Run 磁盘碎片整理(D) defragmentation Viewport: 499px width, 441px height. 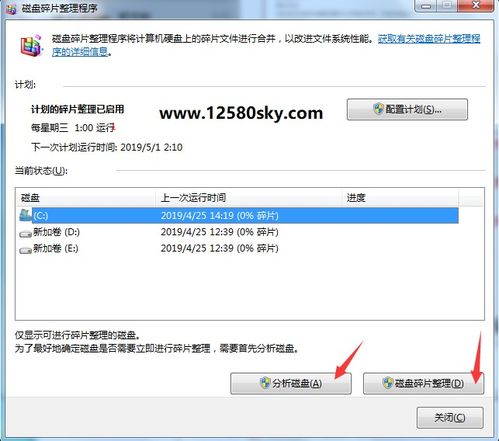point(423,383)
